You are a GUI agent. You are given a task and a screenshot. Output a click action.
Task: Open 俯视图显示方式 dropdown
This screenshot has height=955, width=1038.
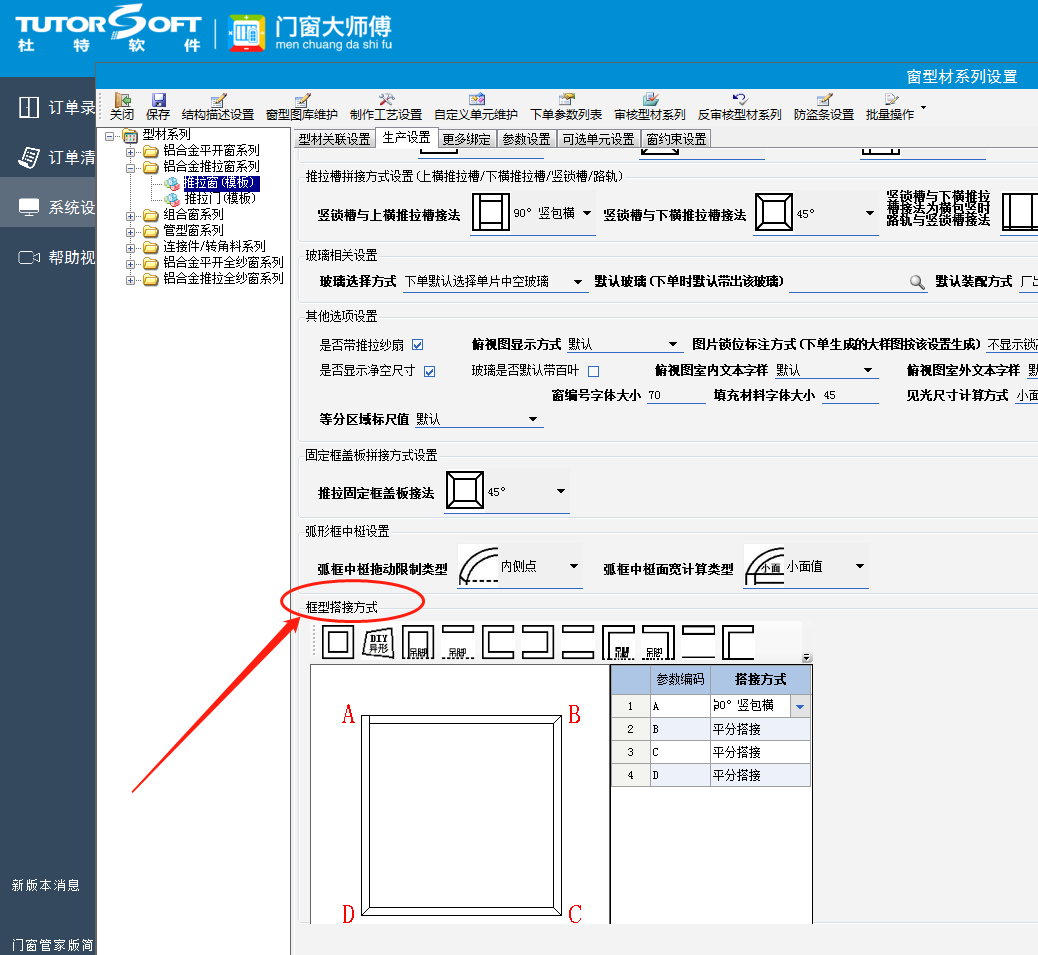673,344
